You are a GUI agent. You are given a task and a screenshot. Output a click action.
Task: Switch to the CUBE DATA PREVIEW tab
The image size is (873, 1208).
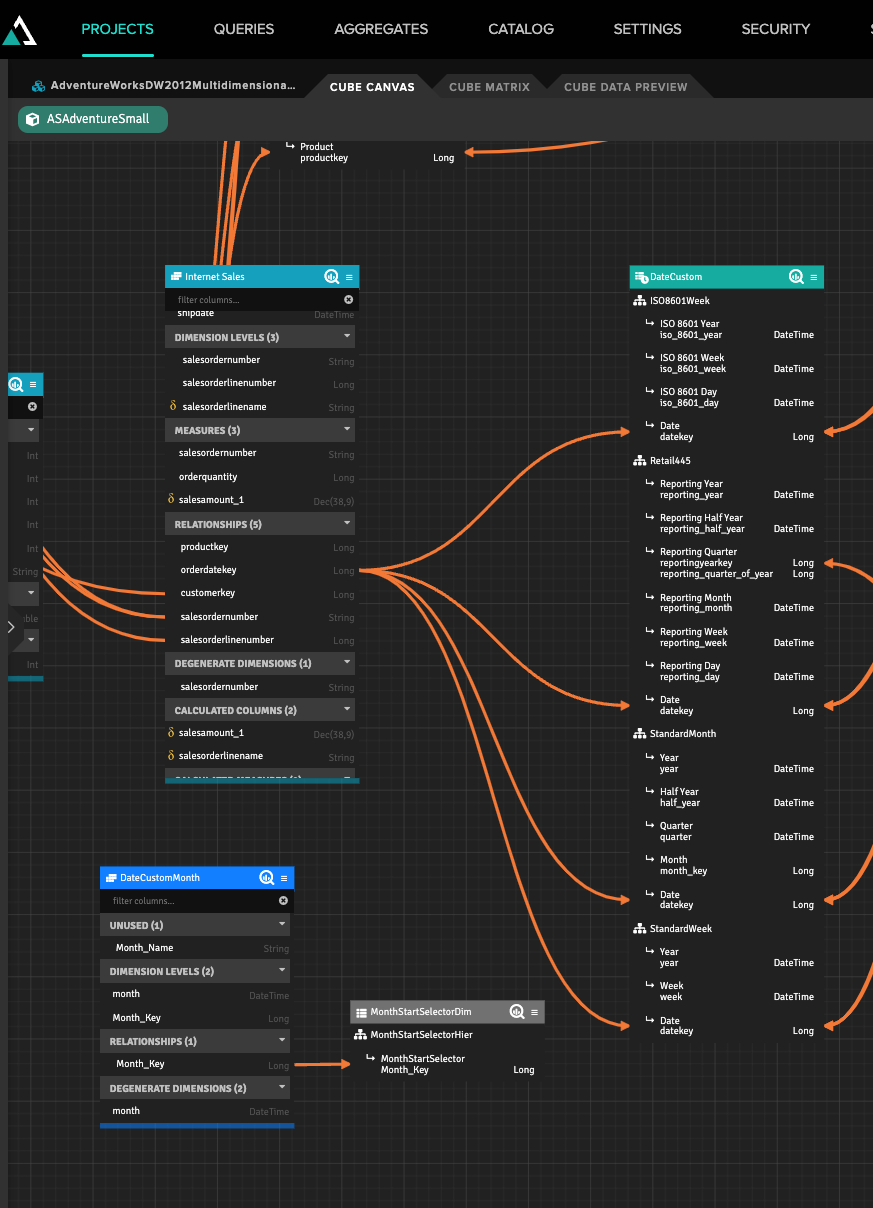point(626,87)
